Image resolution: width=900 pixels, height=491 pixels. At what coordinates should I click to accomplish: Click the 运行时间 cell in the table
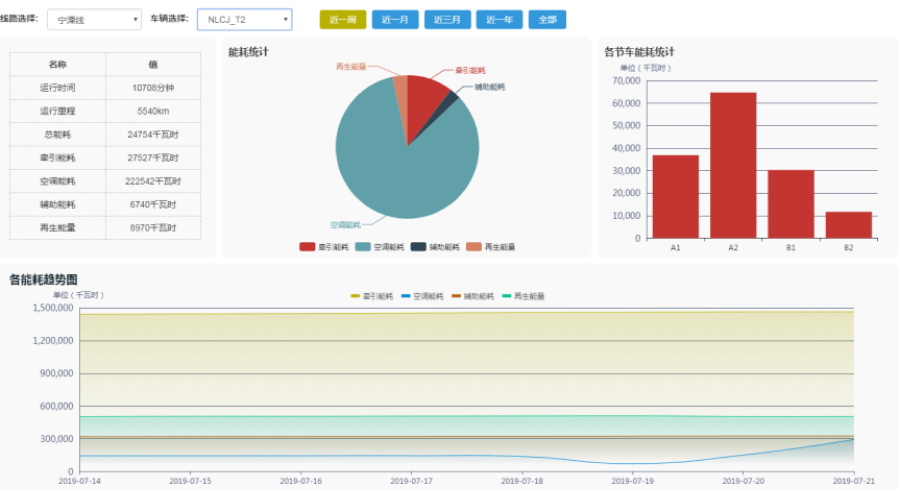click(57, 88)
